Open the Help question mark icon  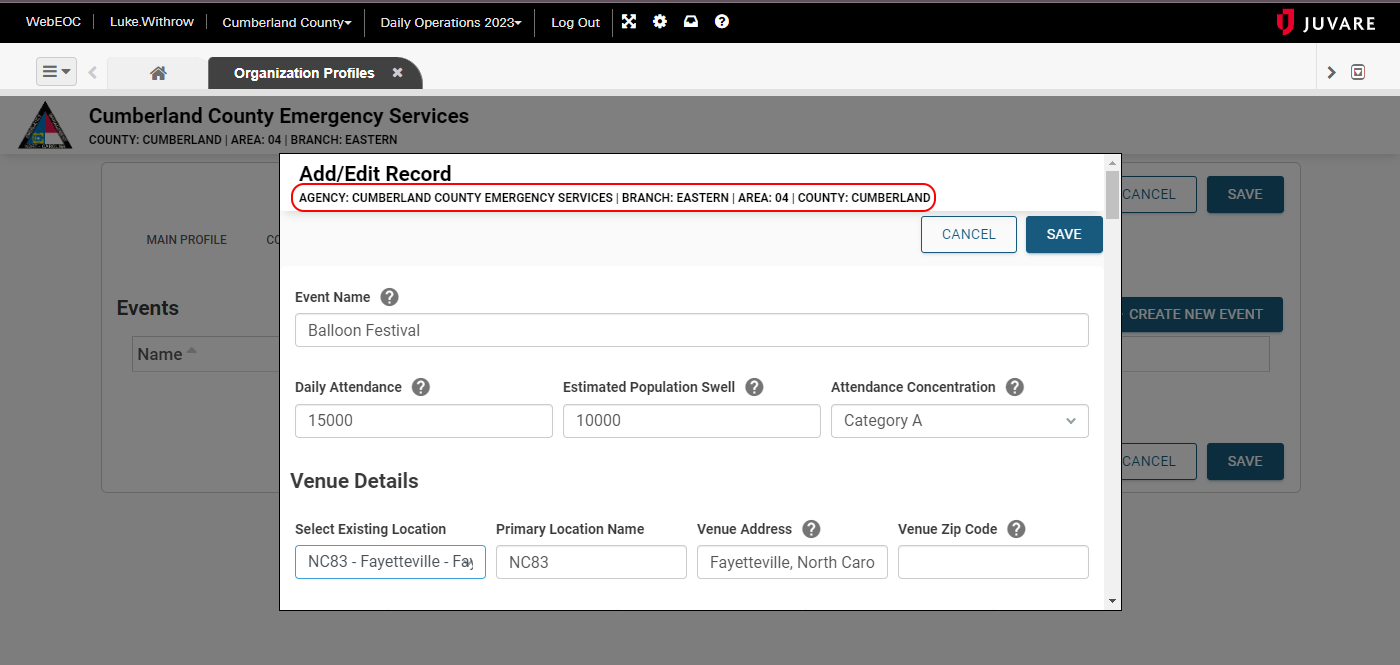(x=722, y=21)
